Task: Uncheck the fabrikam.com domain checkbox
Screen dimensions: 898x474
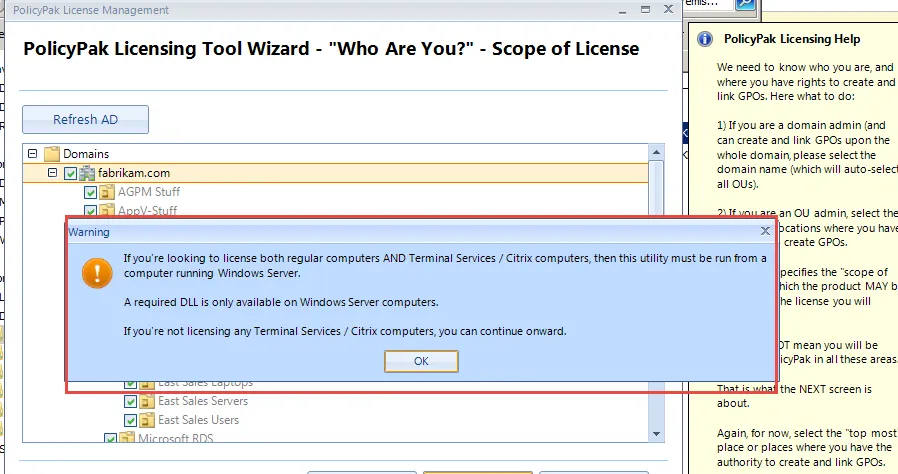Action: [70, 173]
